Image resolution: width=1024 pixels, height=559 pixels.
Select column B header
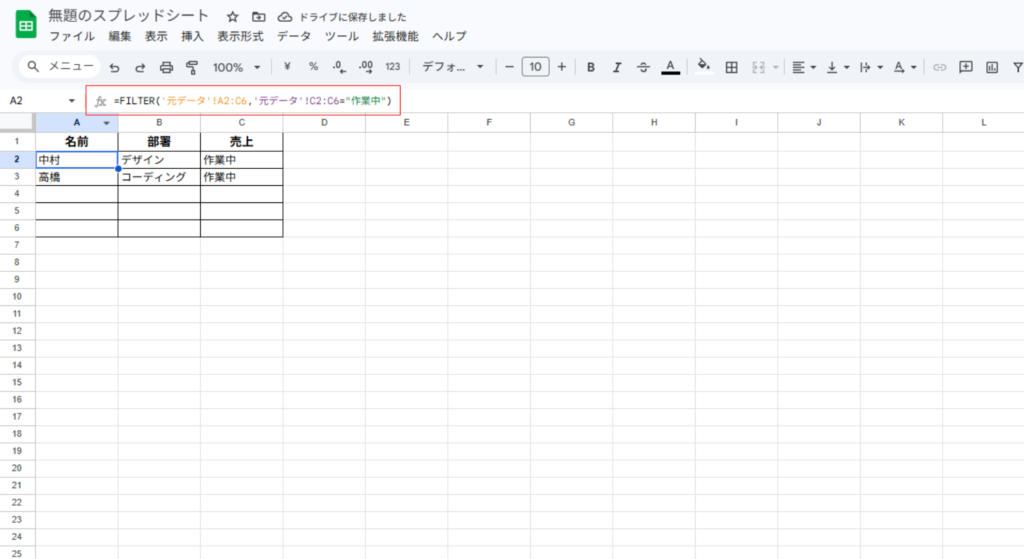(x=159, y=122)
